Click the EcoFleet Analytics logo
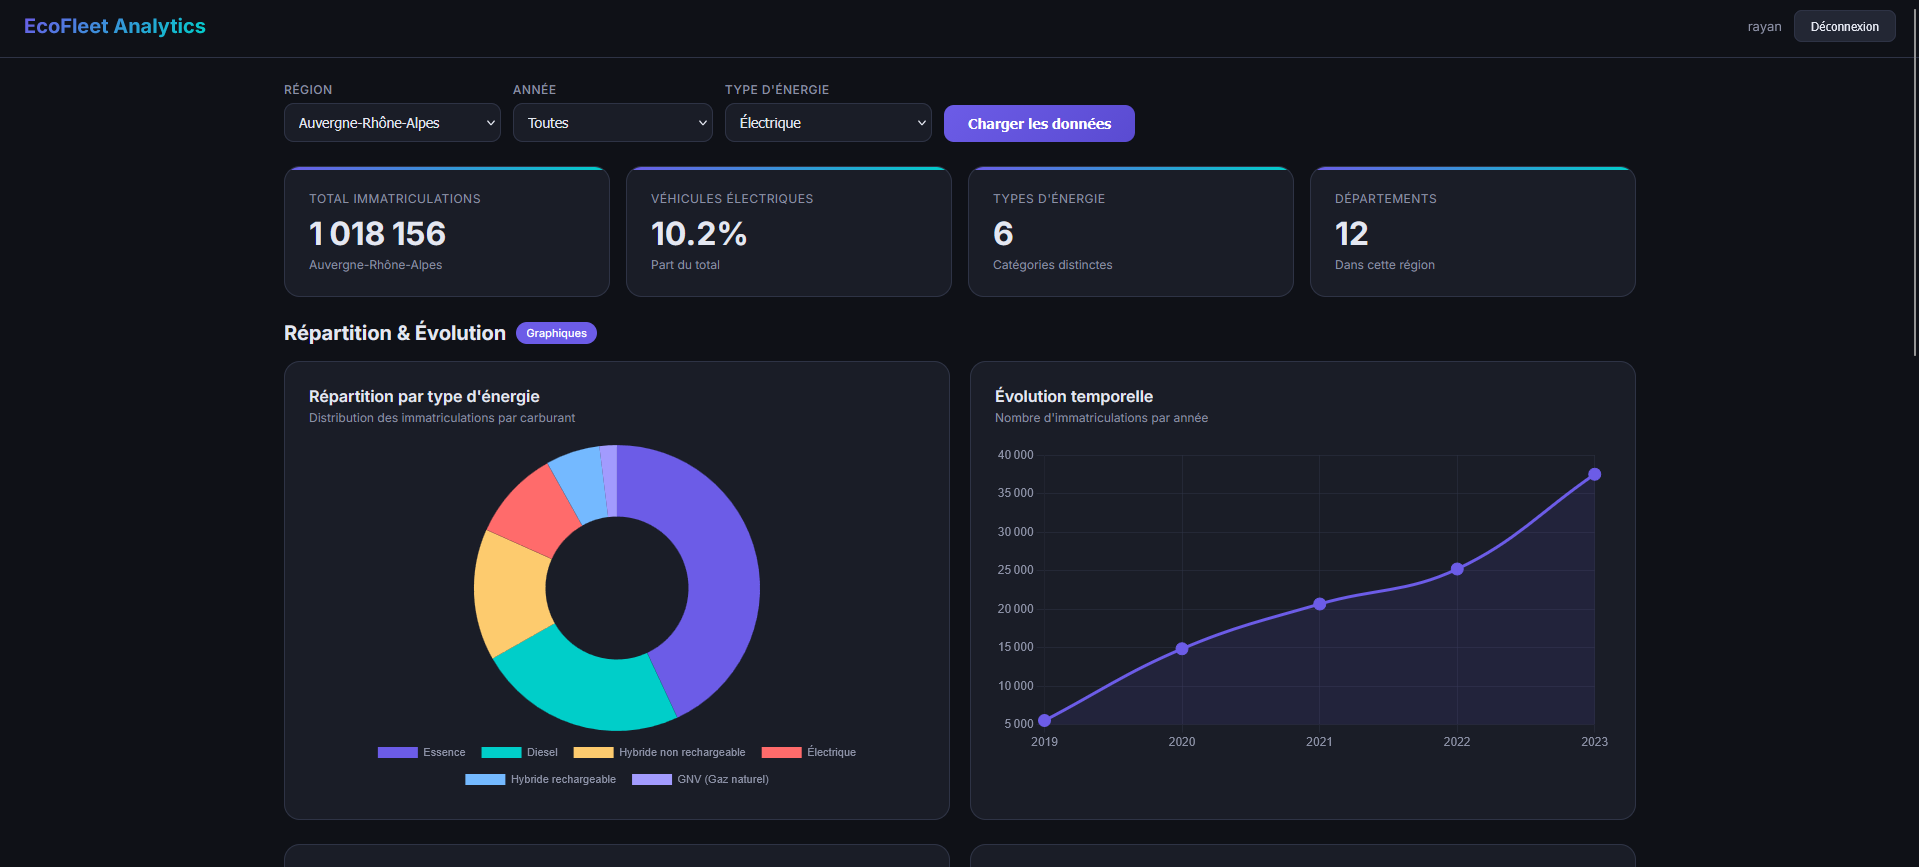The width and height of the screenshot is (1919, 867). pyautogui.click(x=115, y=26)
